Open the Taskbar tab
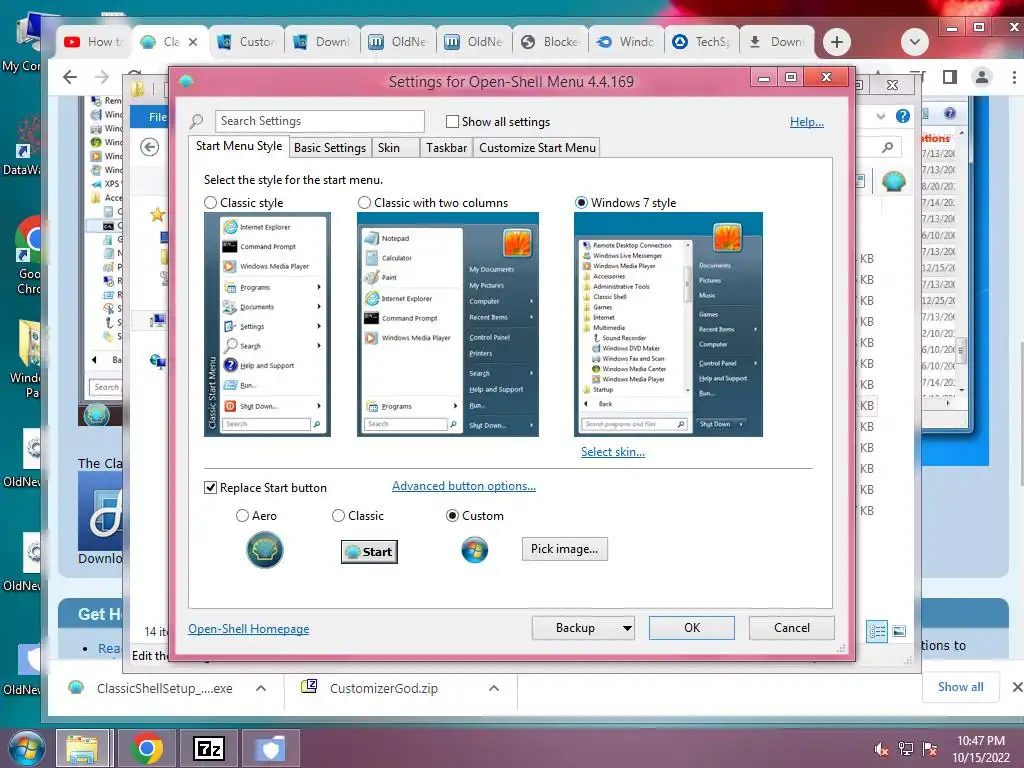Image resolution: width=1024 pixels, height=768 pixels. coord(446,148)
